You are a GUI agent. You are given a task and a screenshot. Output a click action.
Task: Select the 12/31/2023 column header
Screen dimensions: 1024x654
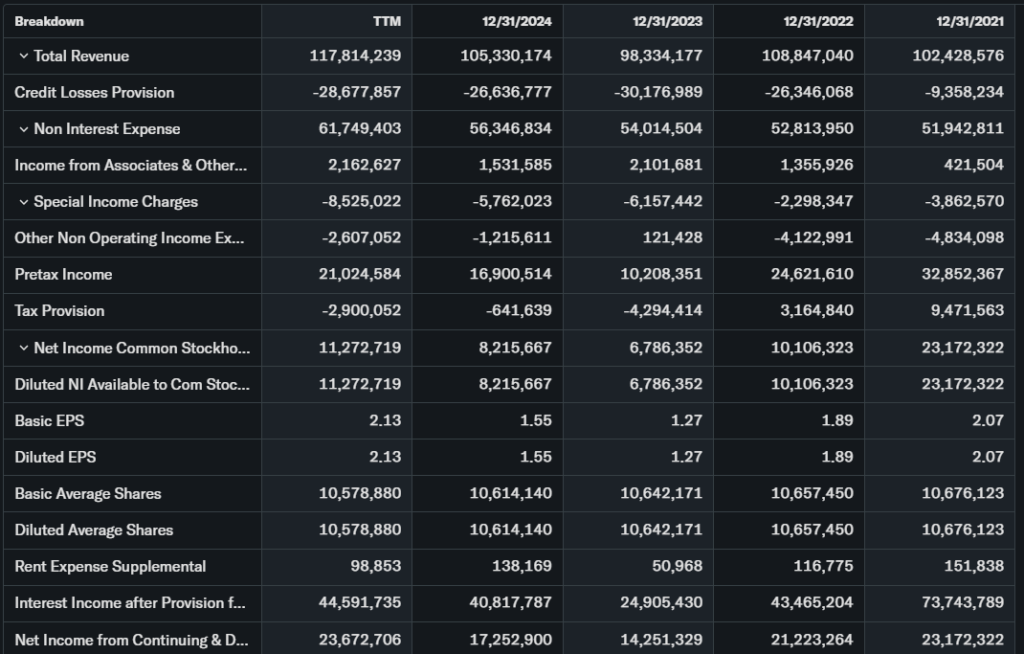[x=666, y=21]
